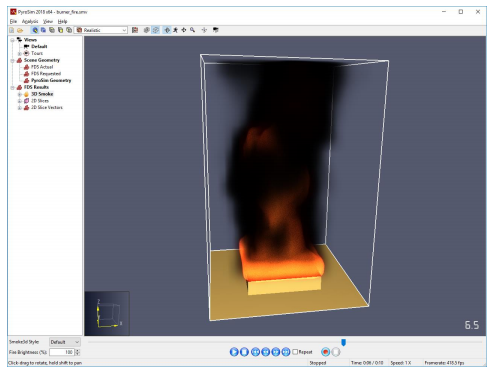489x374 pixels.
Task: Expand the 2D Slices tree node
Action: pyautogui.click(x=20, y=101)
